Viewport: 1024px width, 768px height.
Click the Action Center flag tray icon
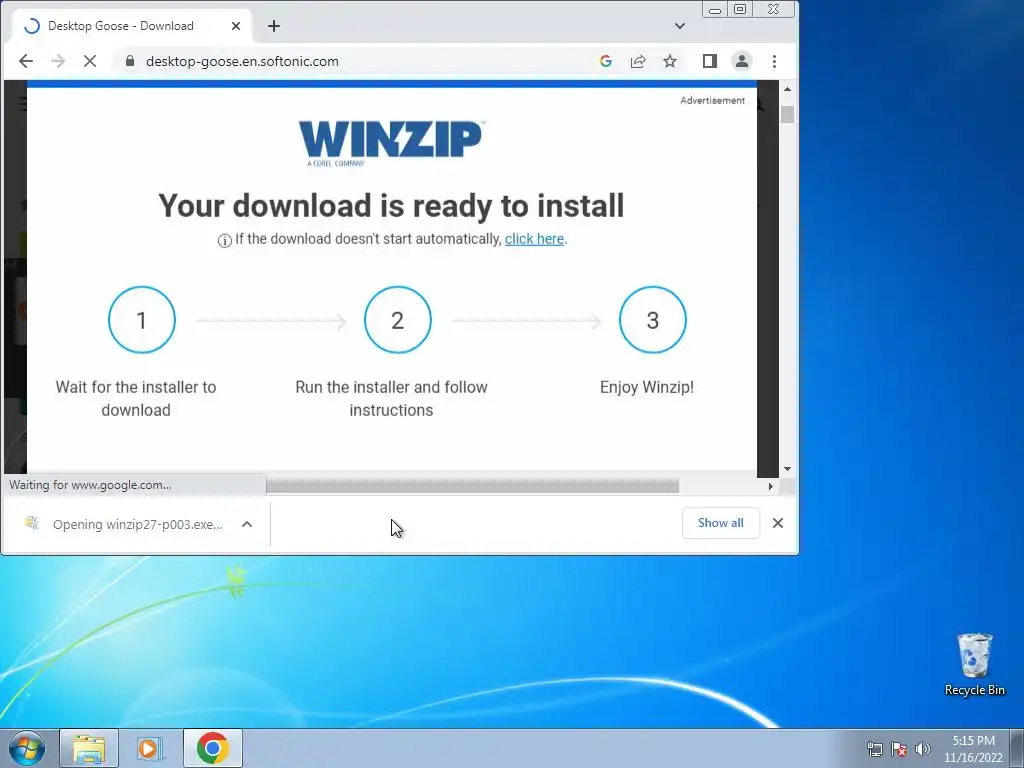(899, 749)
